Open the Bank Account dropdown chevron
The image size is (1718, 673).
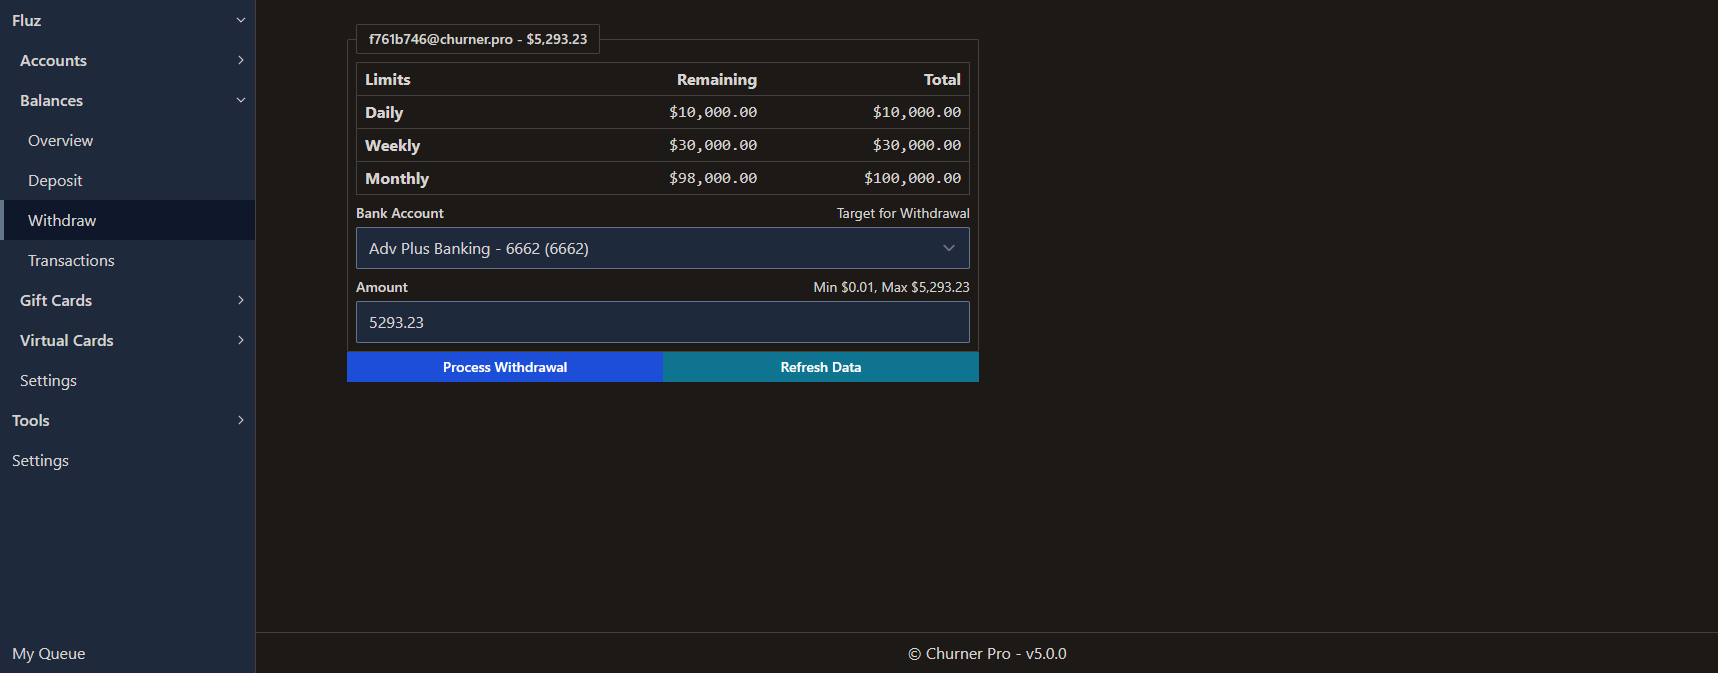click(948, 248)
